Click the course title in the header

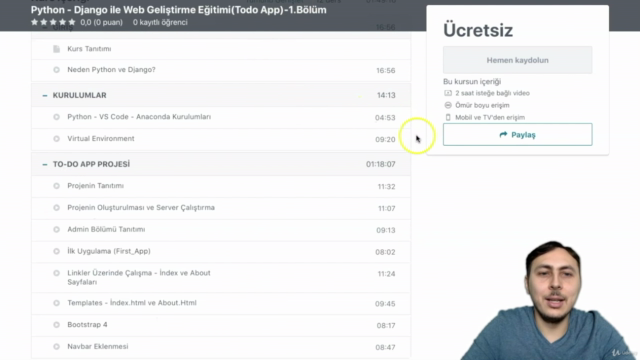179,10
